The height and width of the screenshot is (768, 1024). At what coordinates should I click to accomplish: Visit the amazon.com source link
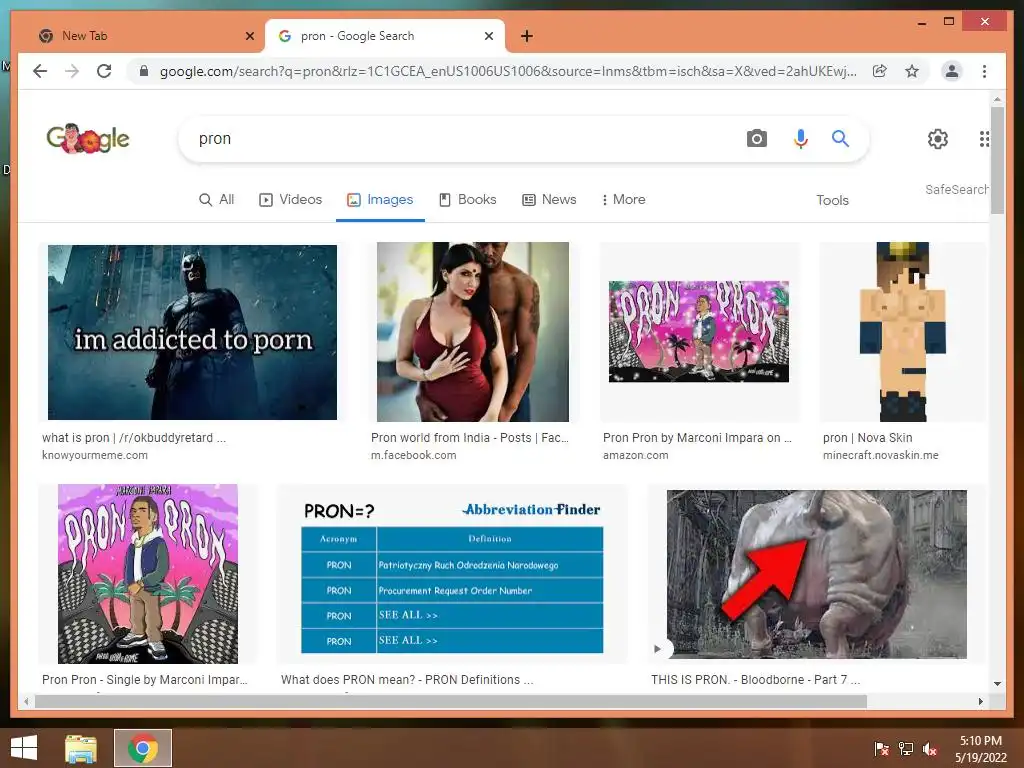635,455
